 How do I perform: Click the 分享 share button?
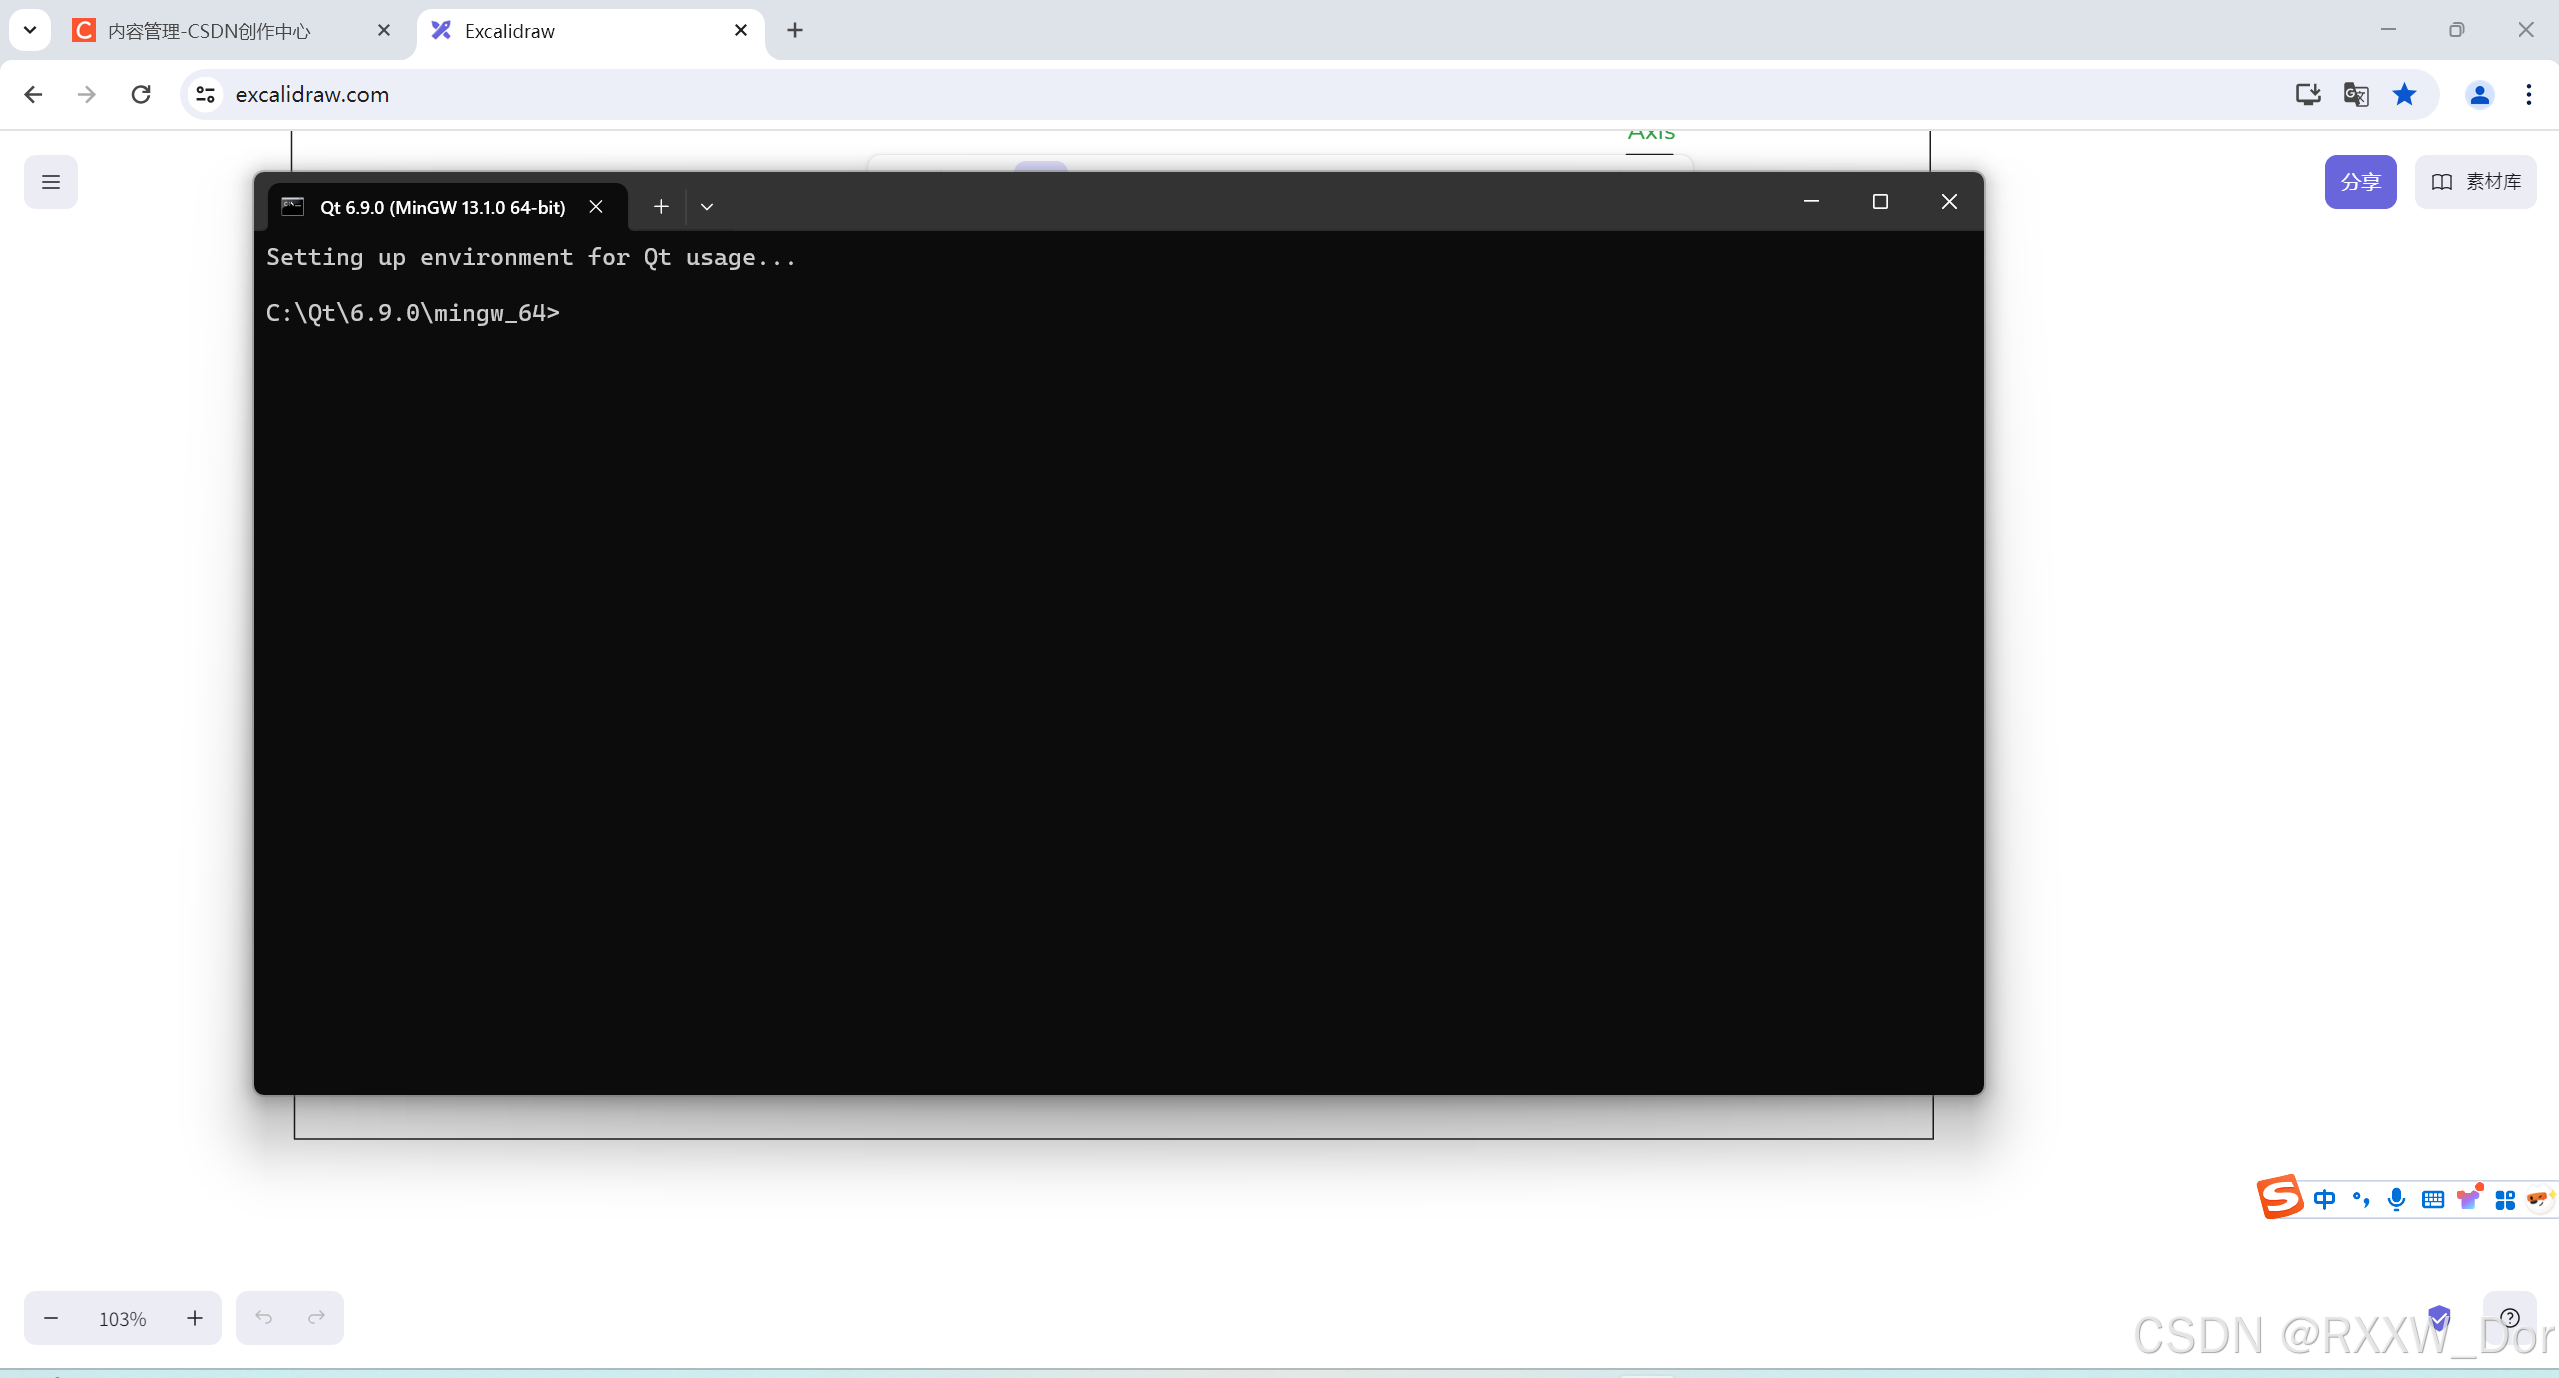coord(2360,182)
